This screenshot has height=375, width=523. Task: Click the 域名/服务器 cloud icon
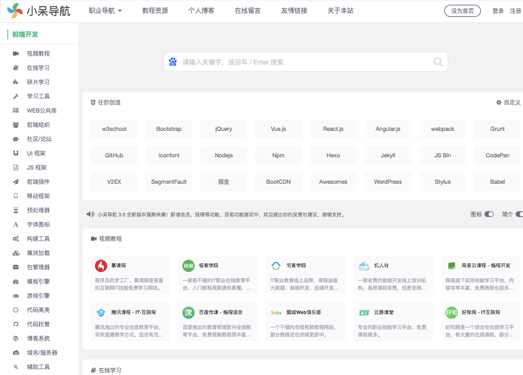16,353
